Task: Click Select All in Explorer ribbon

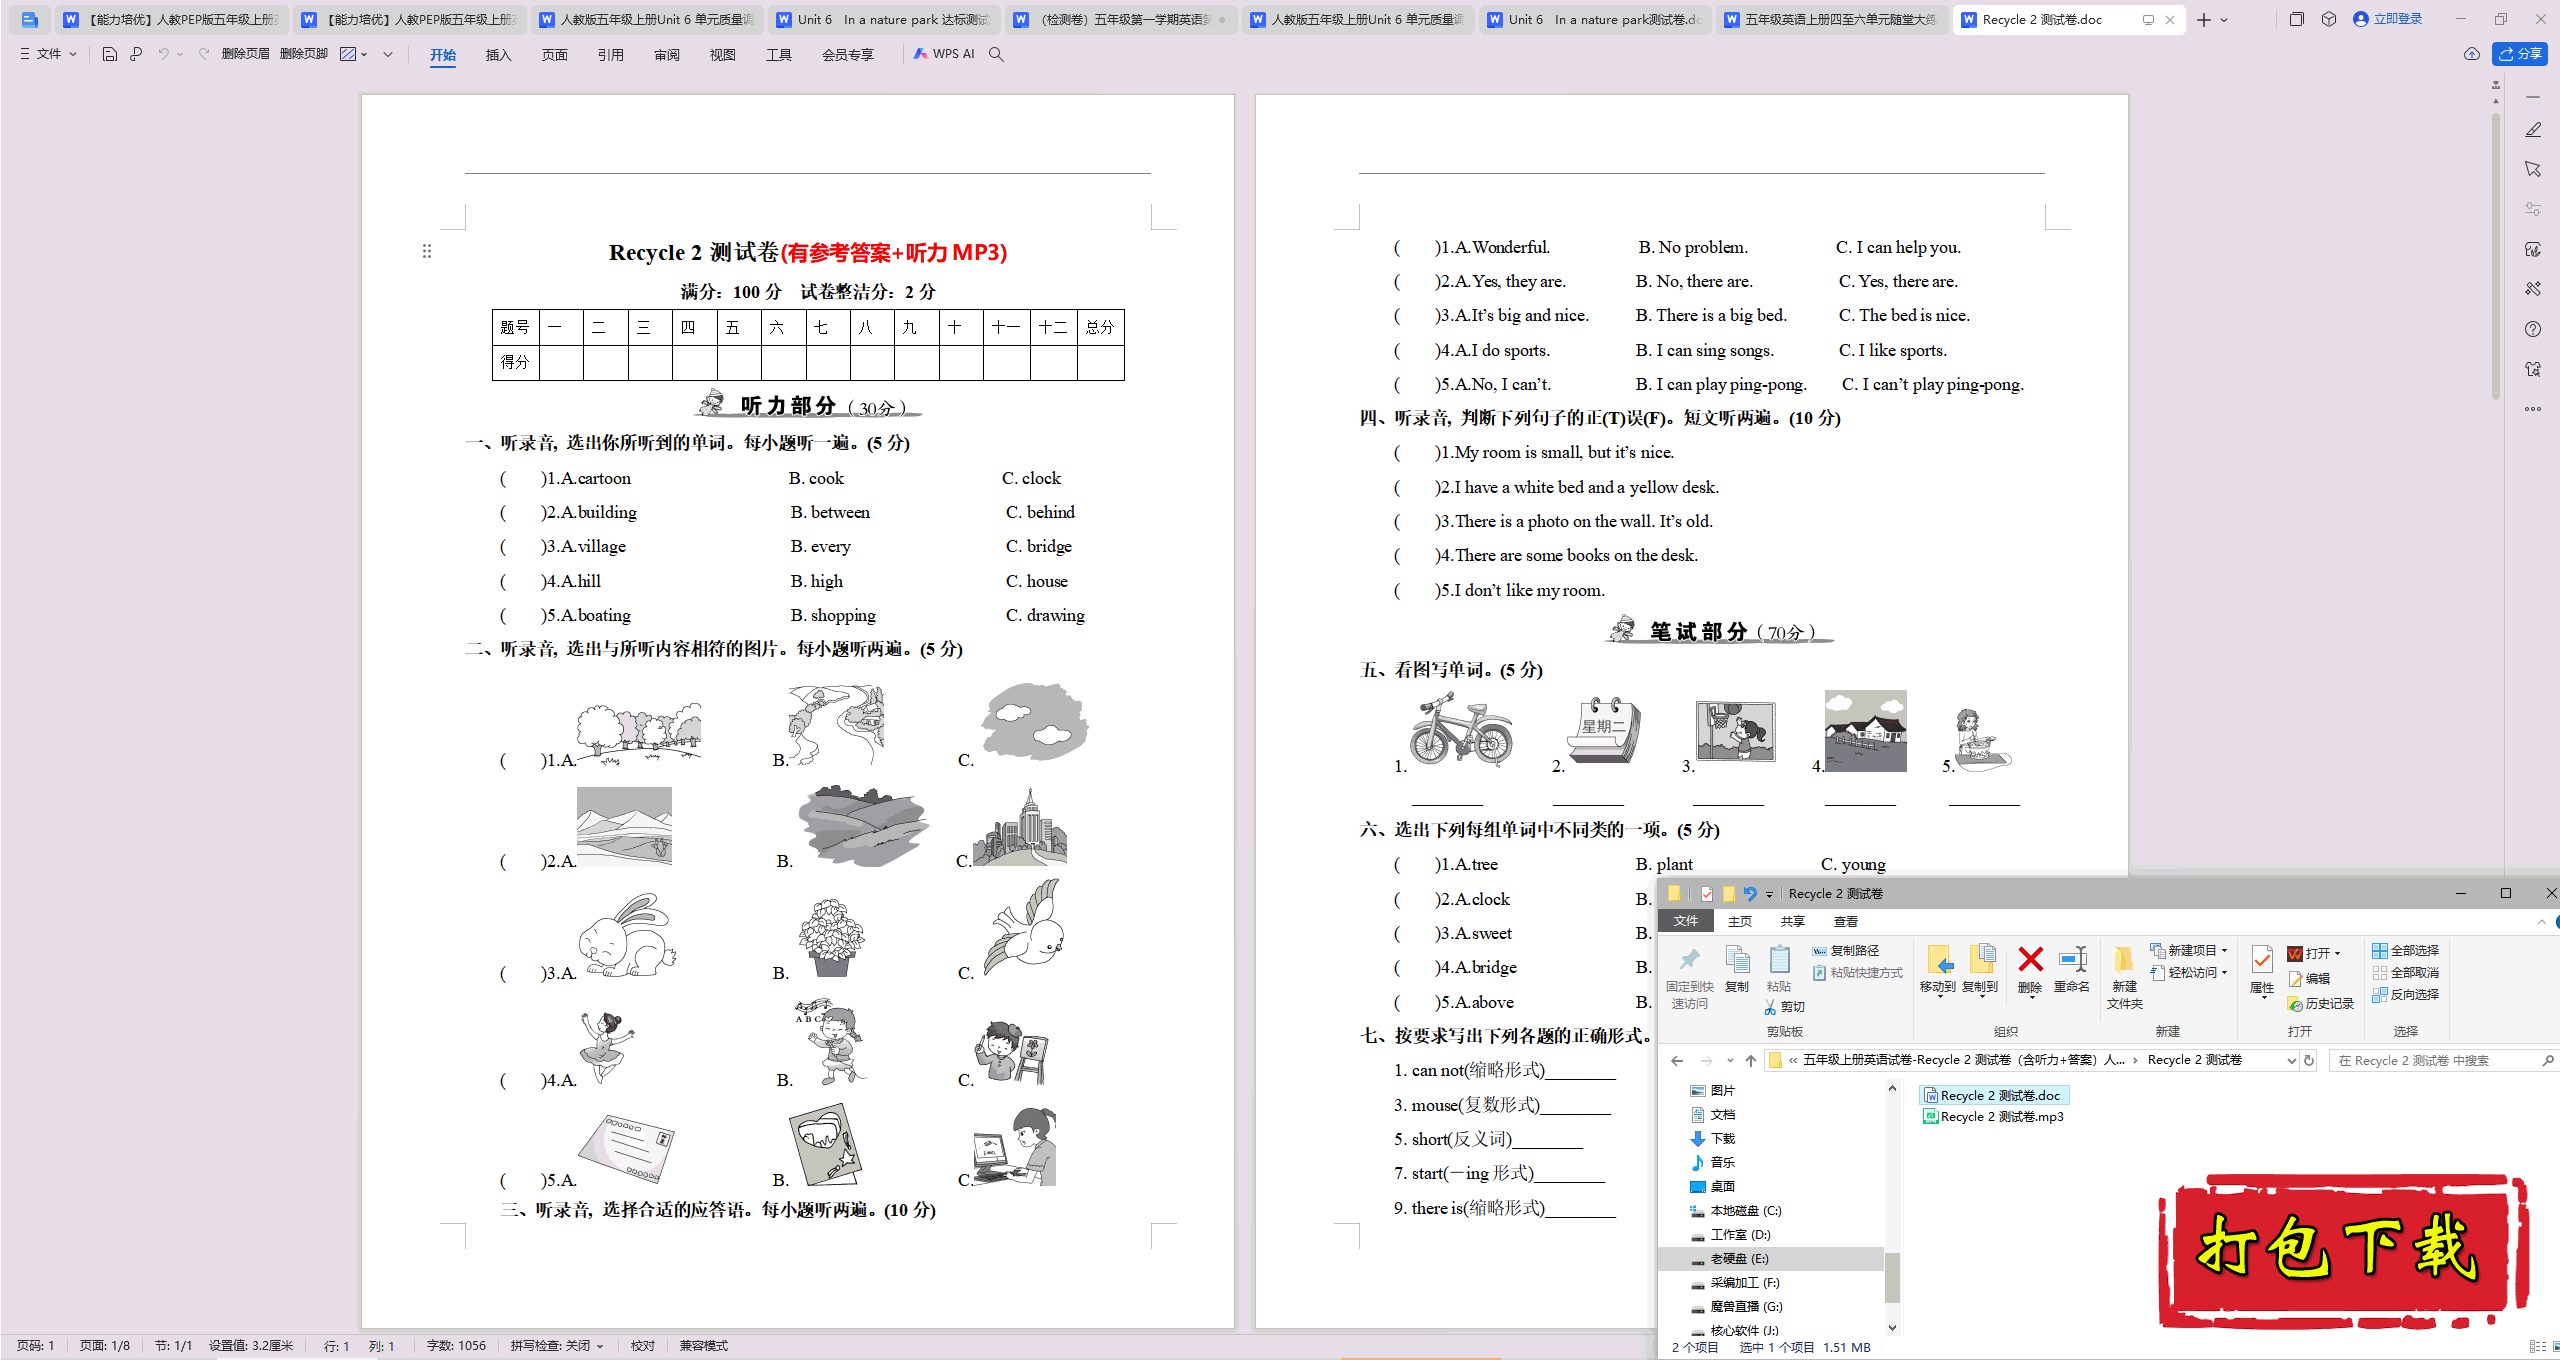Action: (2405, 950)
